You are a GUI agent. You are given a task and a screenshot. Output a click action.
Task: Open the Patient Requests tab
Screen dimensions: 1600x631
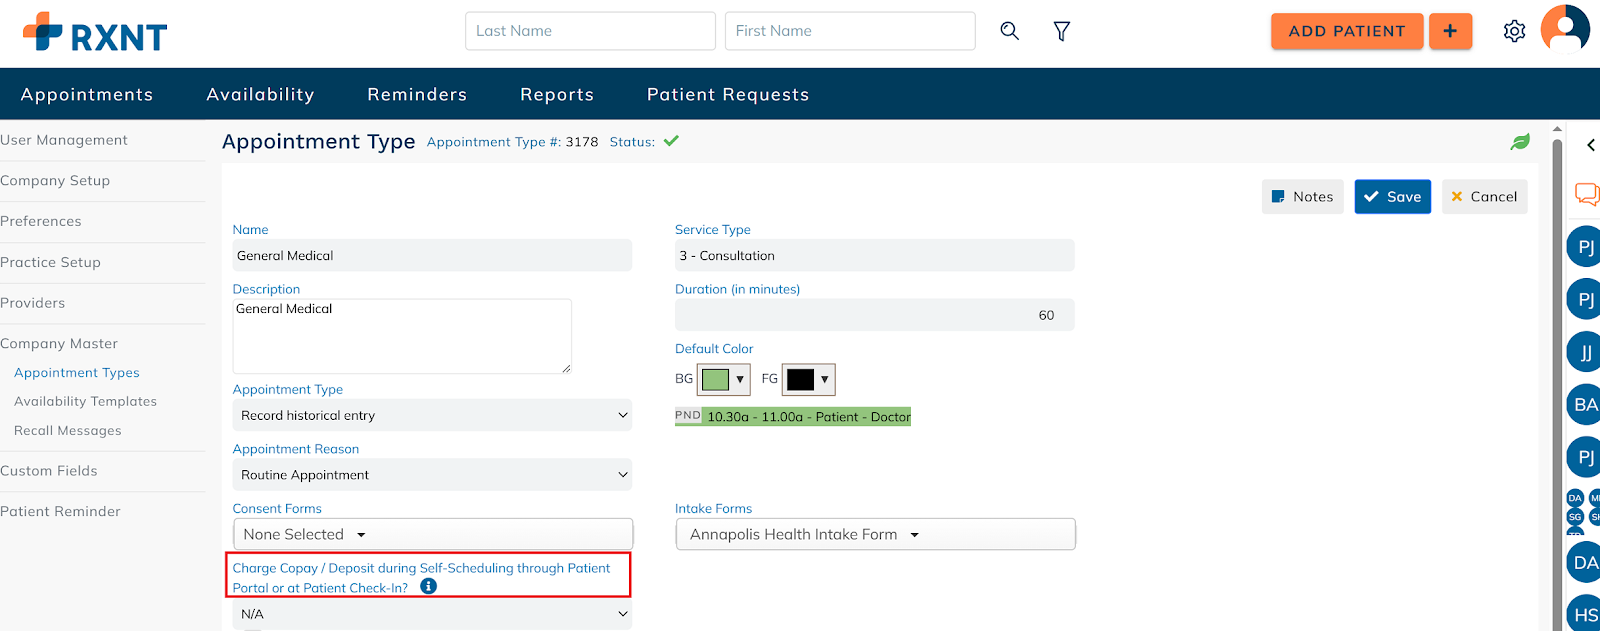727,94
